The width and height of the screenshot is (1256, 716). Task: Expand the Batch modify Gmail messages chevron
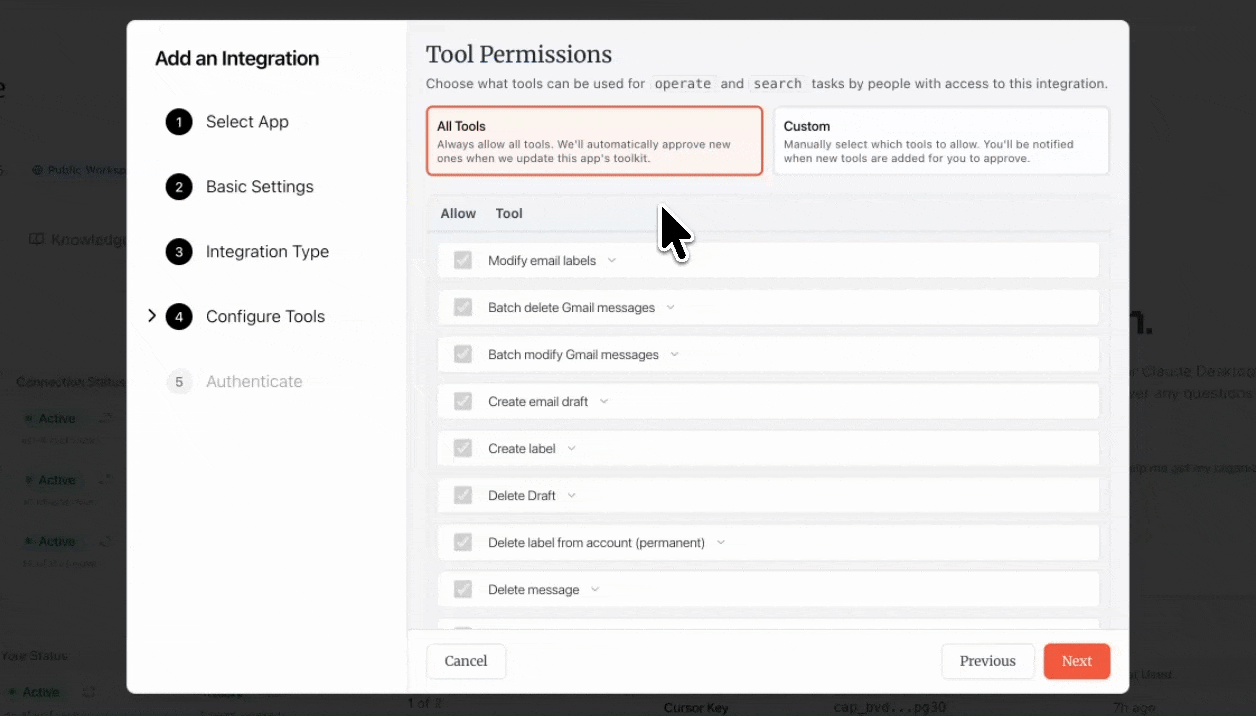(x=675, y=355)
